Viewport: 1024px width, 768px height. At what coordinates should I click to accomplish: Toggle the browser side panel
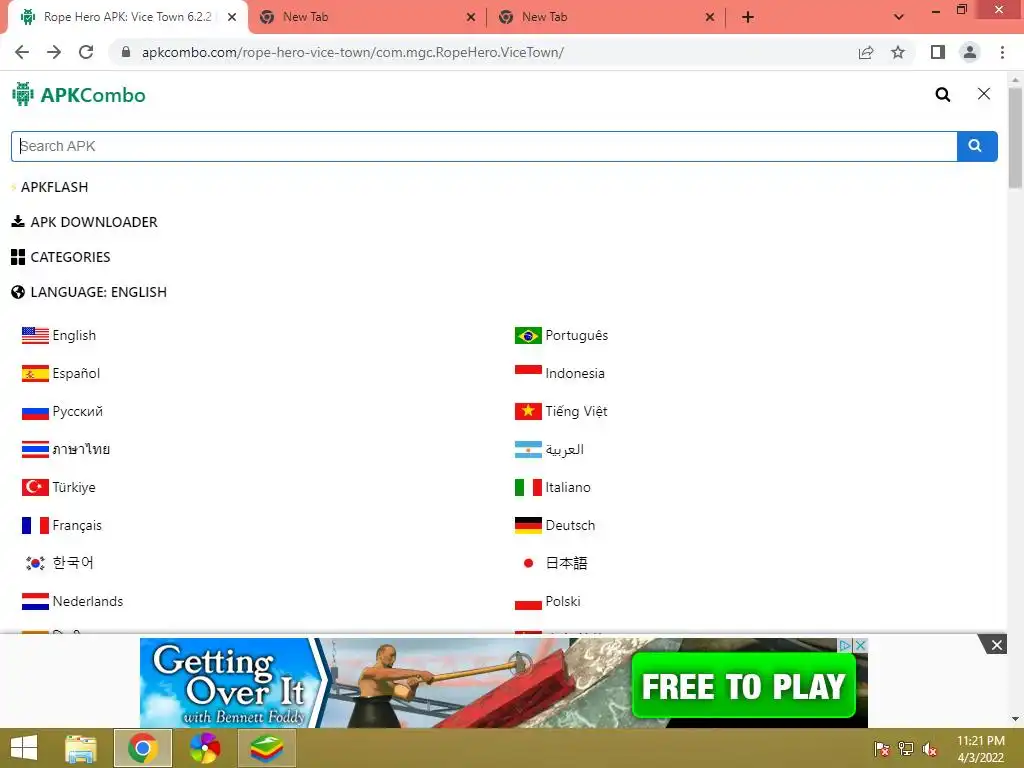coord(938,52)
